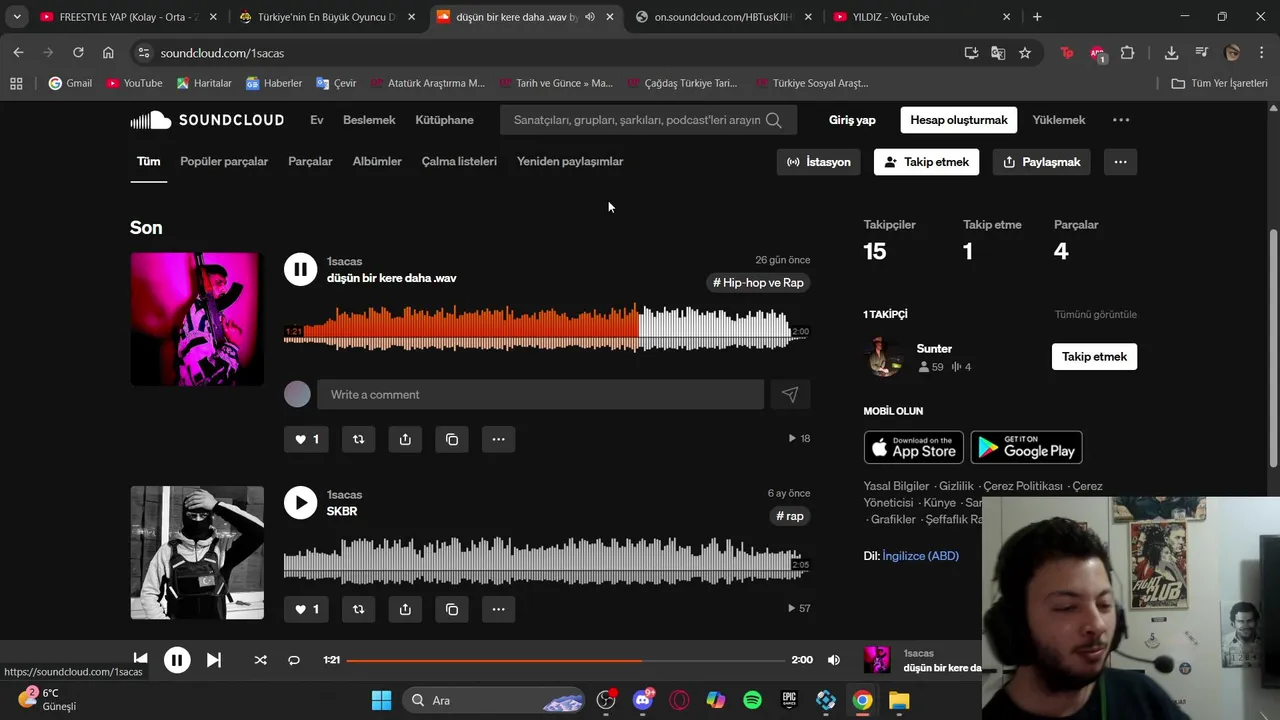This screenshot has height=720, width=1280.
Task: Go to the Ev navigation item
Action: [317, 120]
